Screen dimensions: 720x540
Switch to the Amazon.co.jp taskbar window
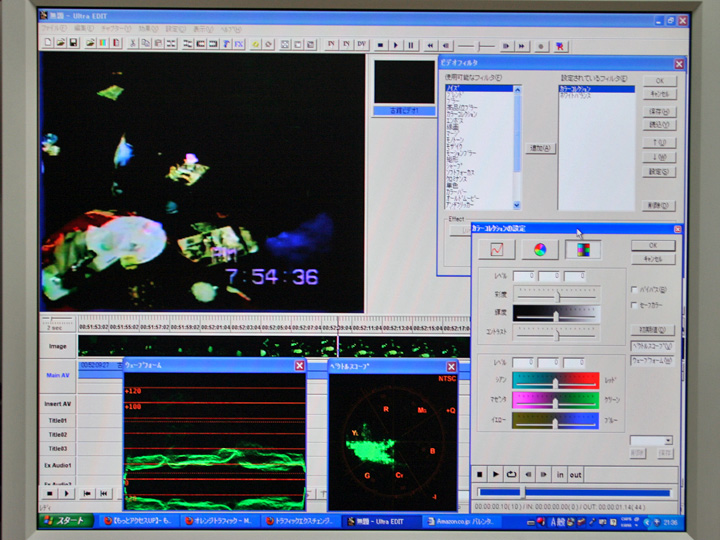click(x=461, y=521)
